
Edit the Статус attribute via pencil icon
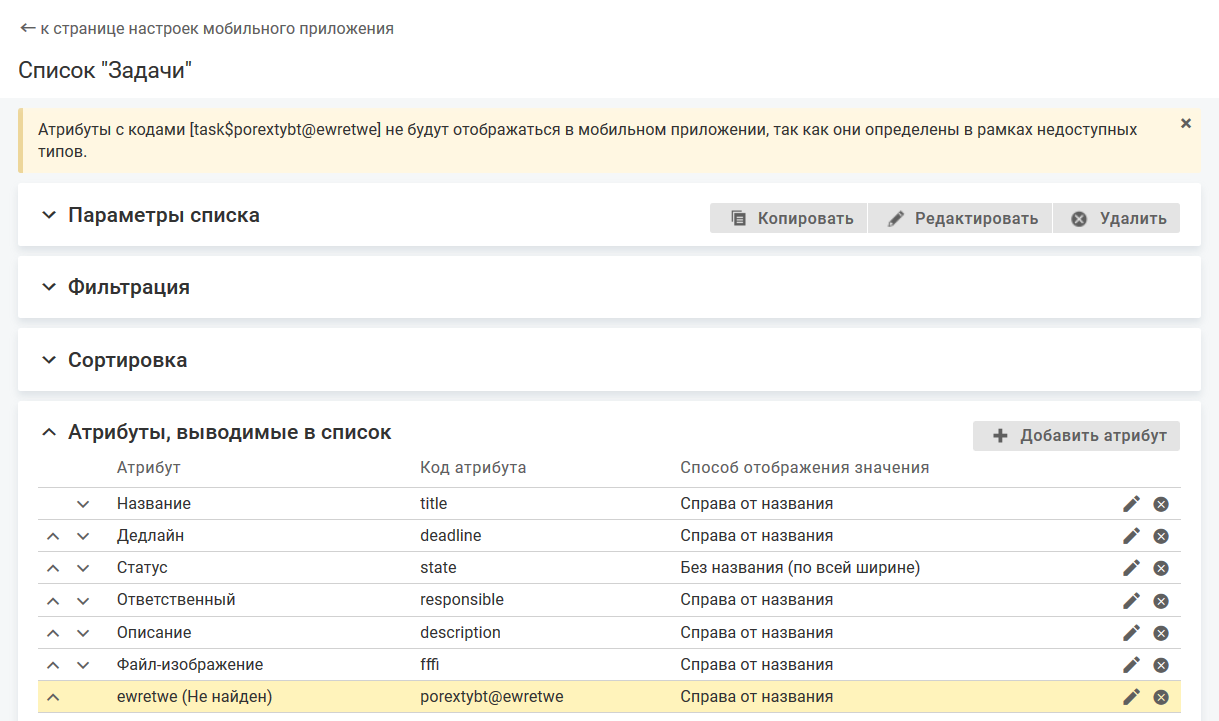coord(1131,568)
